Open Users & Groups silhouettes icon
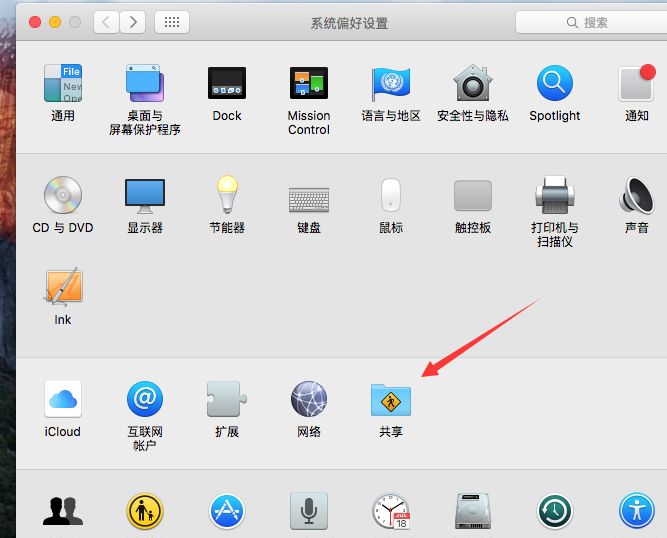 pos(63,511)
